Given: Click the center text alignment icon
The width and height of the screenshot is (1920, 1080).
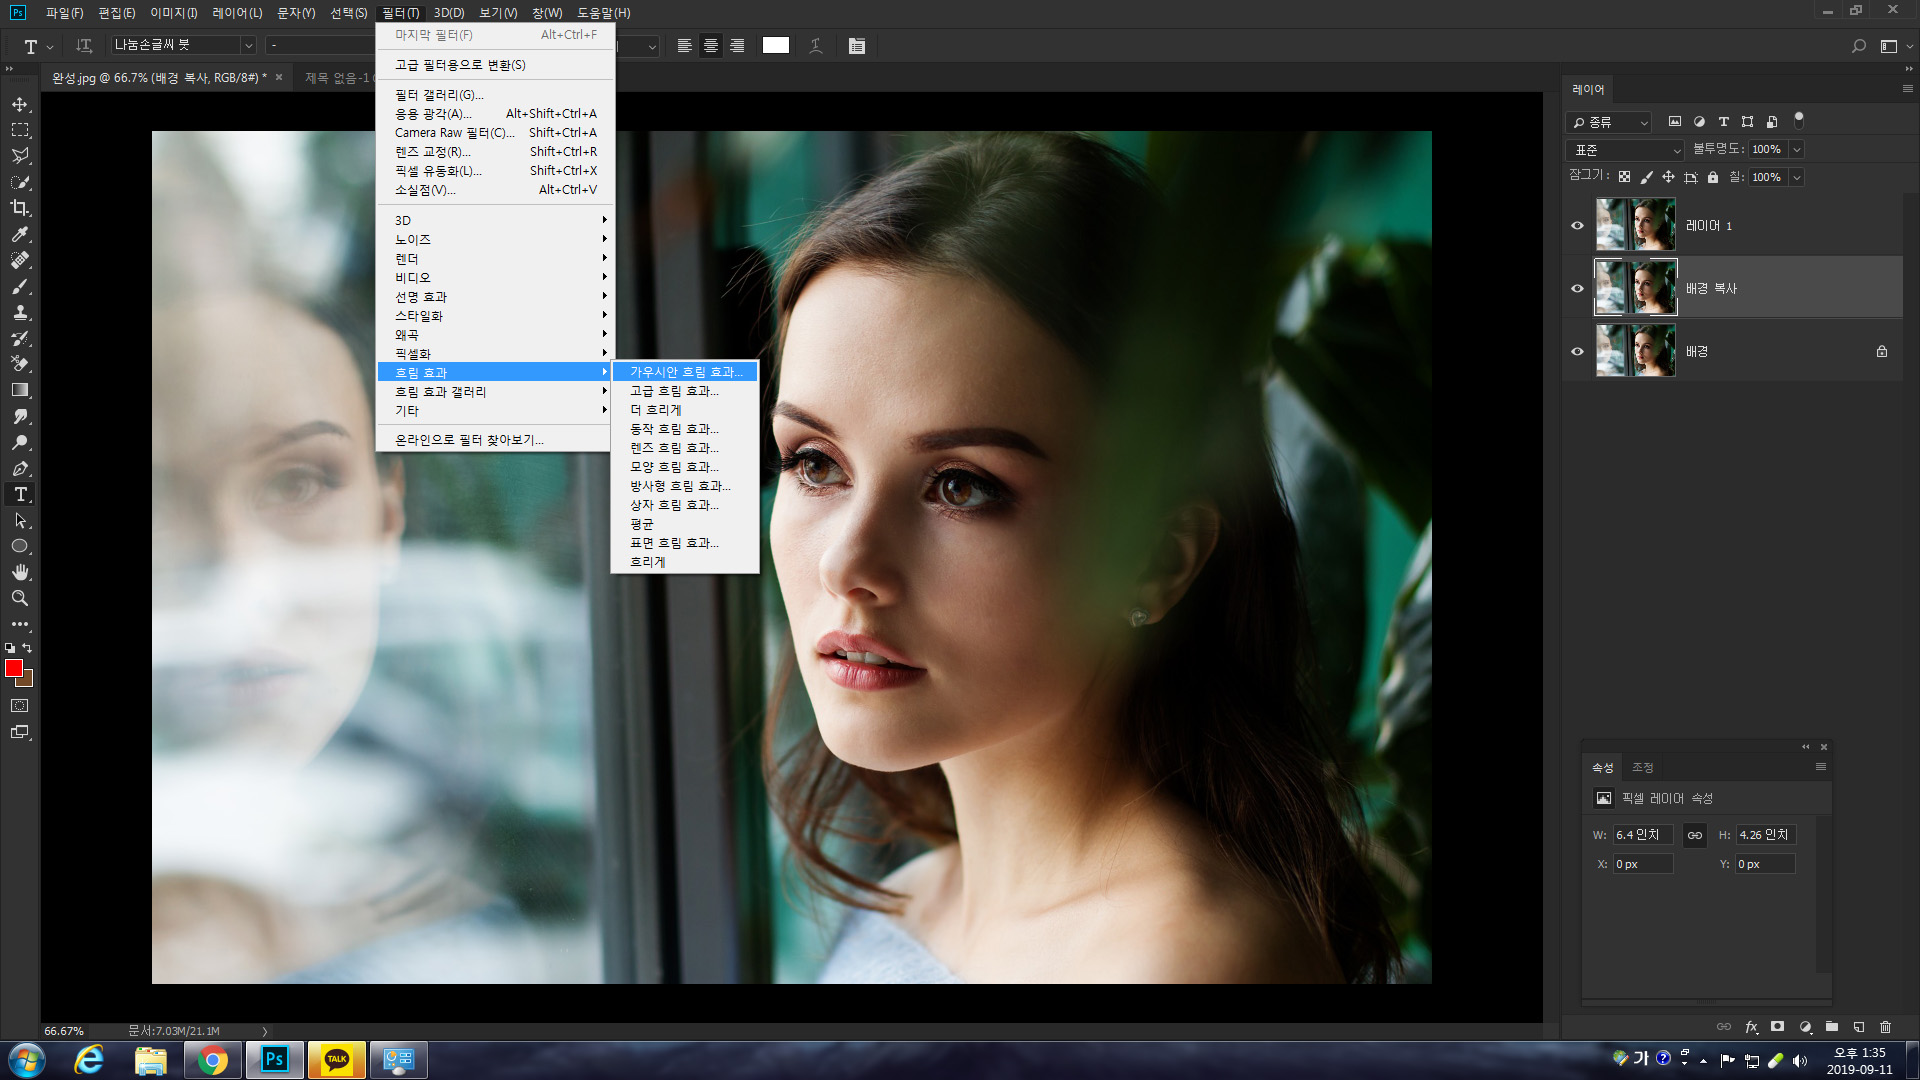Looking at the screenshot, I should click(711, 46).
